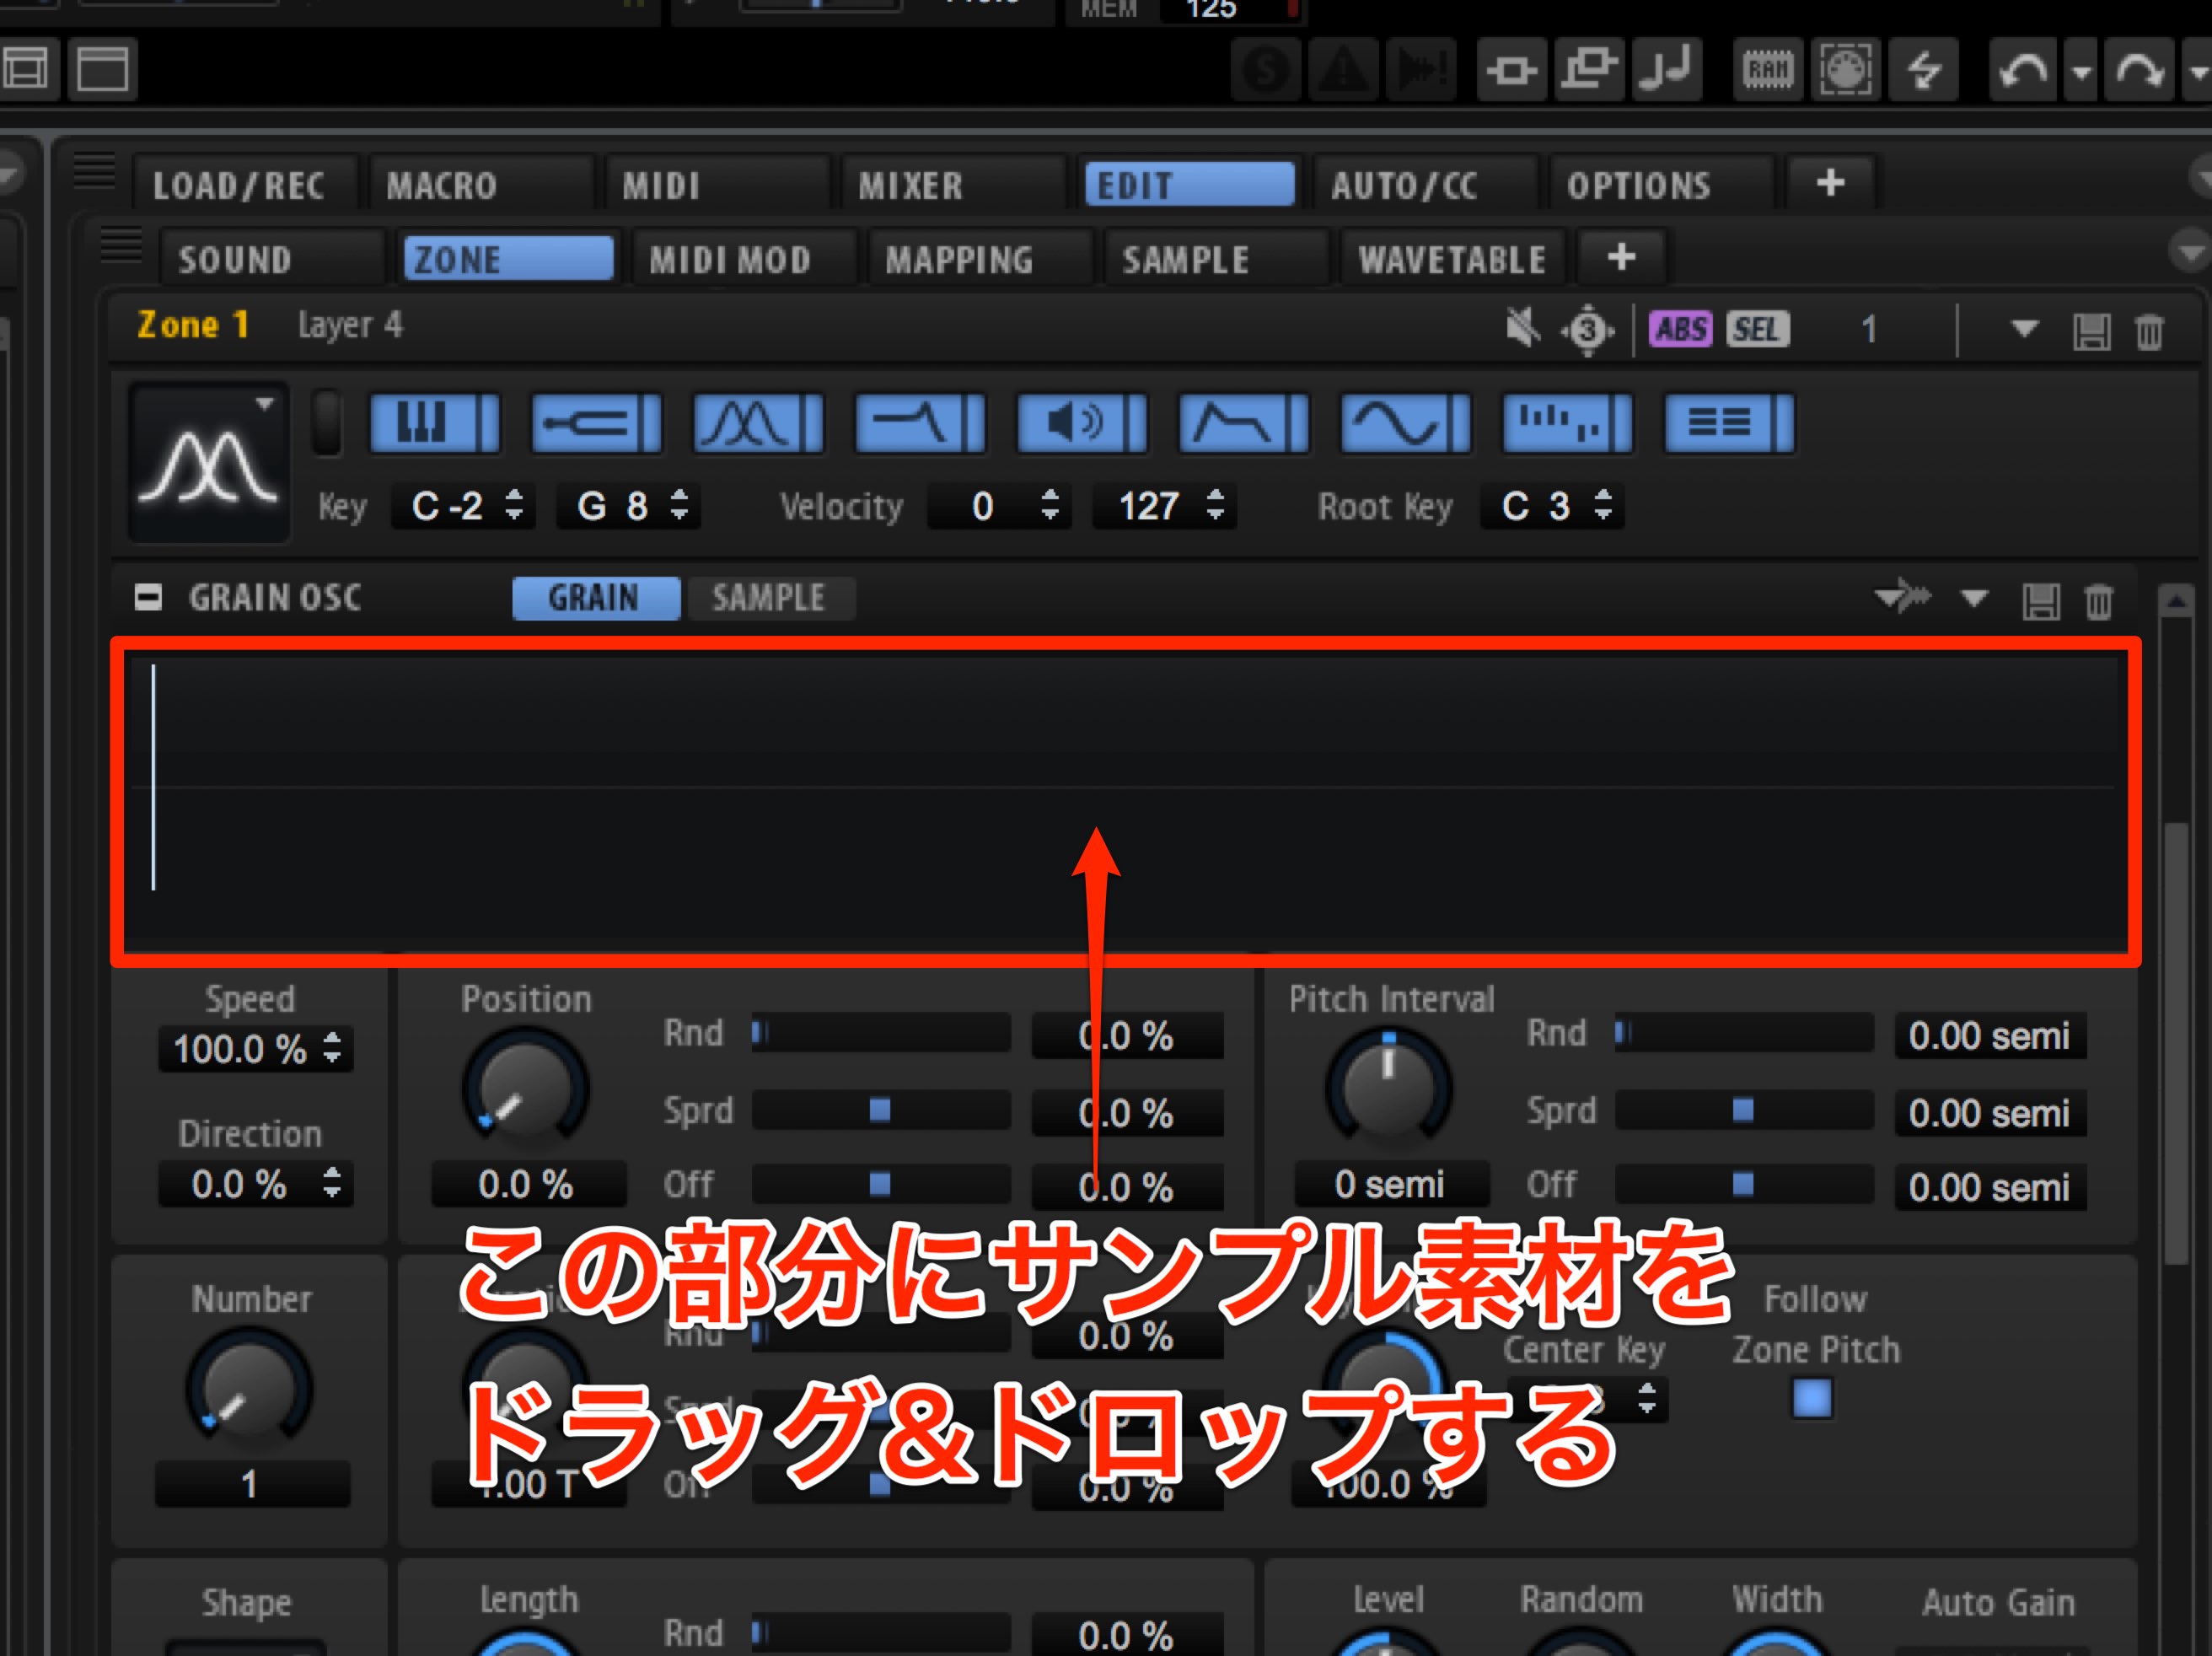This screenshot has width=2212, height=1656.
Task: Open the Voice Control section button
Action: [434, 423]
